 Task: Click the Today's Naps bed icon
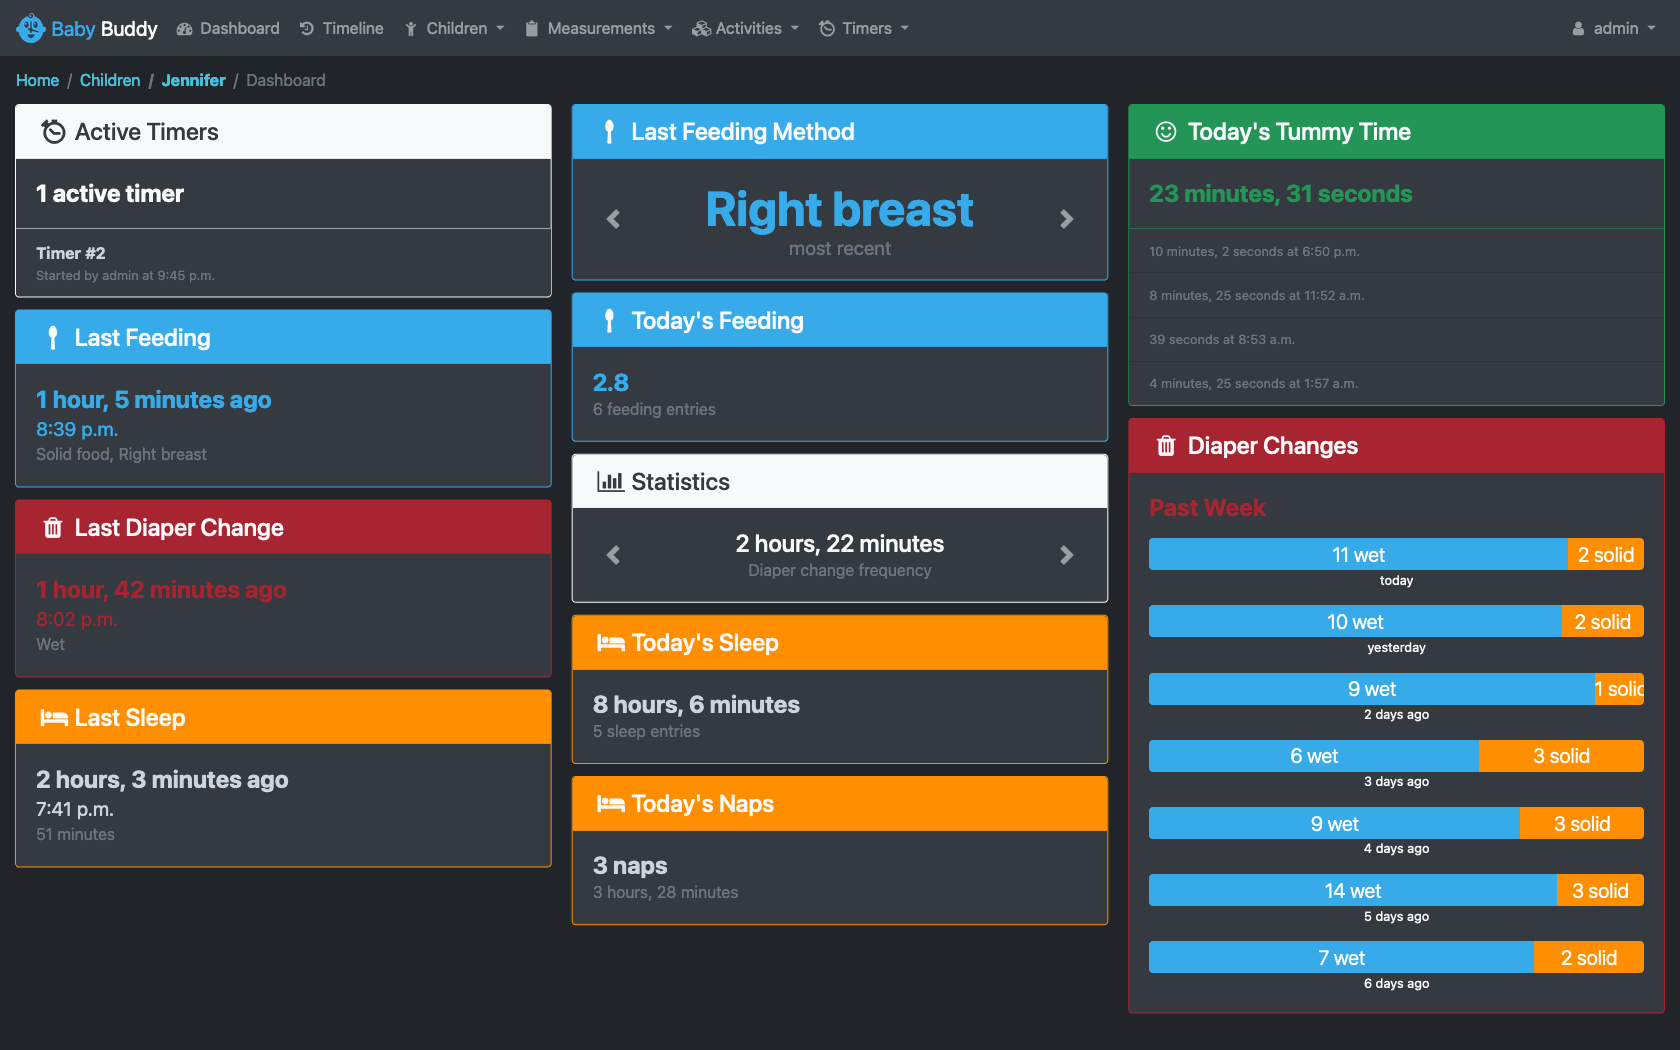[x=610, y=804]
